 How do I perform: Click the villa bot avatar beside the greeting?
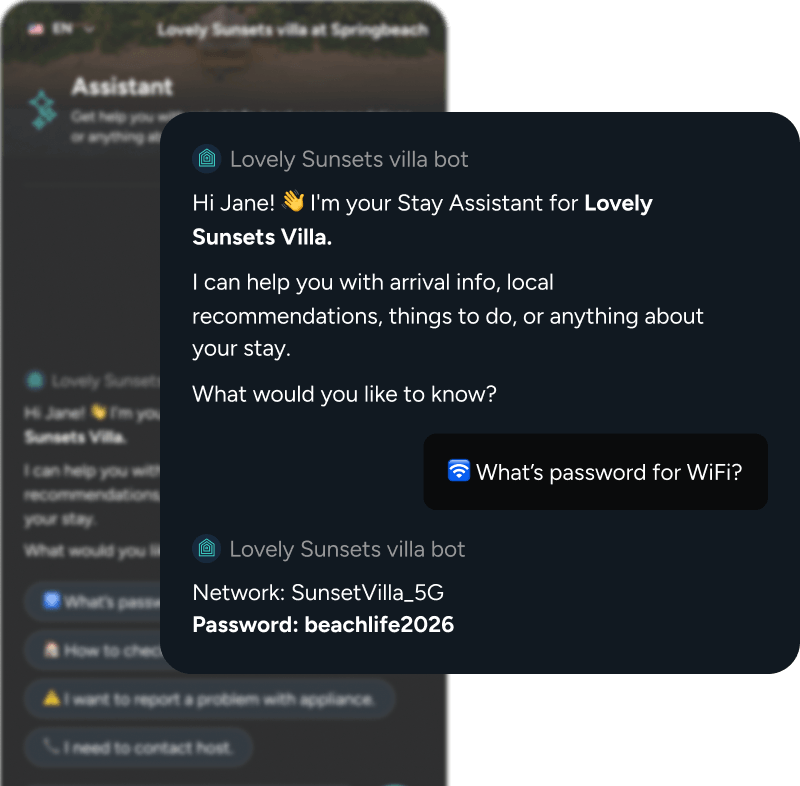[x=207, y=159]
